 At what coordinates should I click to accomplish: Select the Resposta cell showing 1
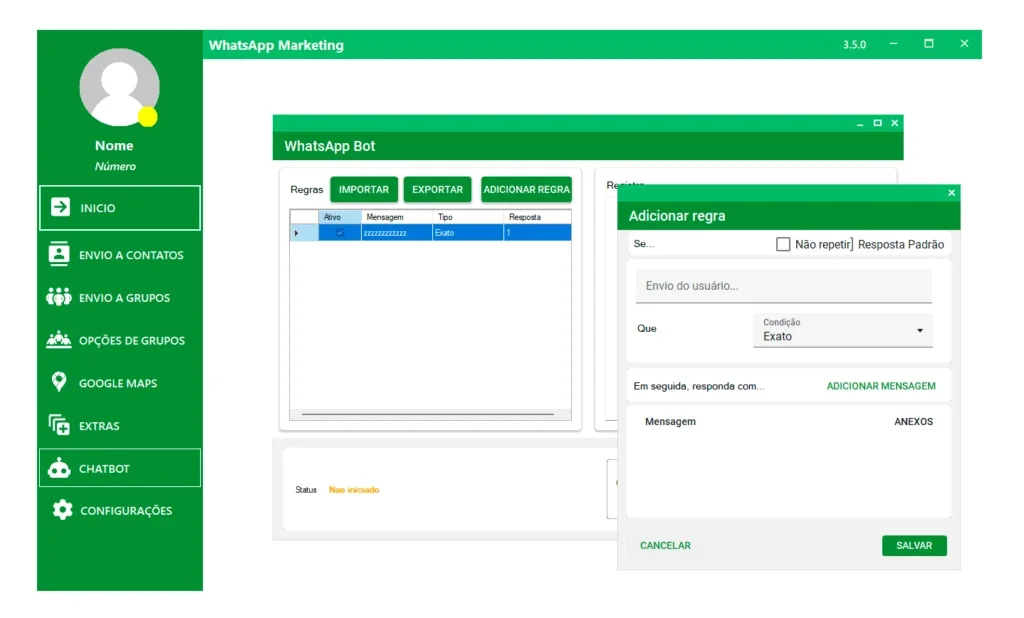[537, 233]
